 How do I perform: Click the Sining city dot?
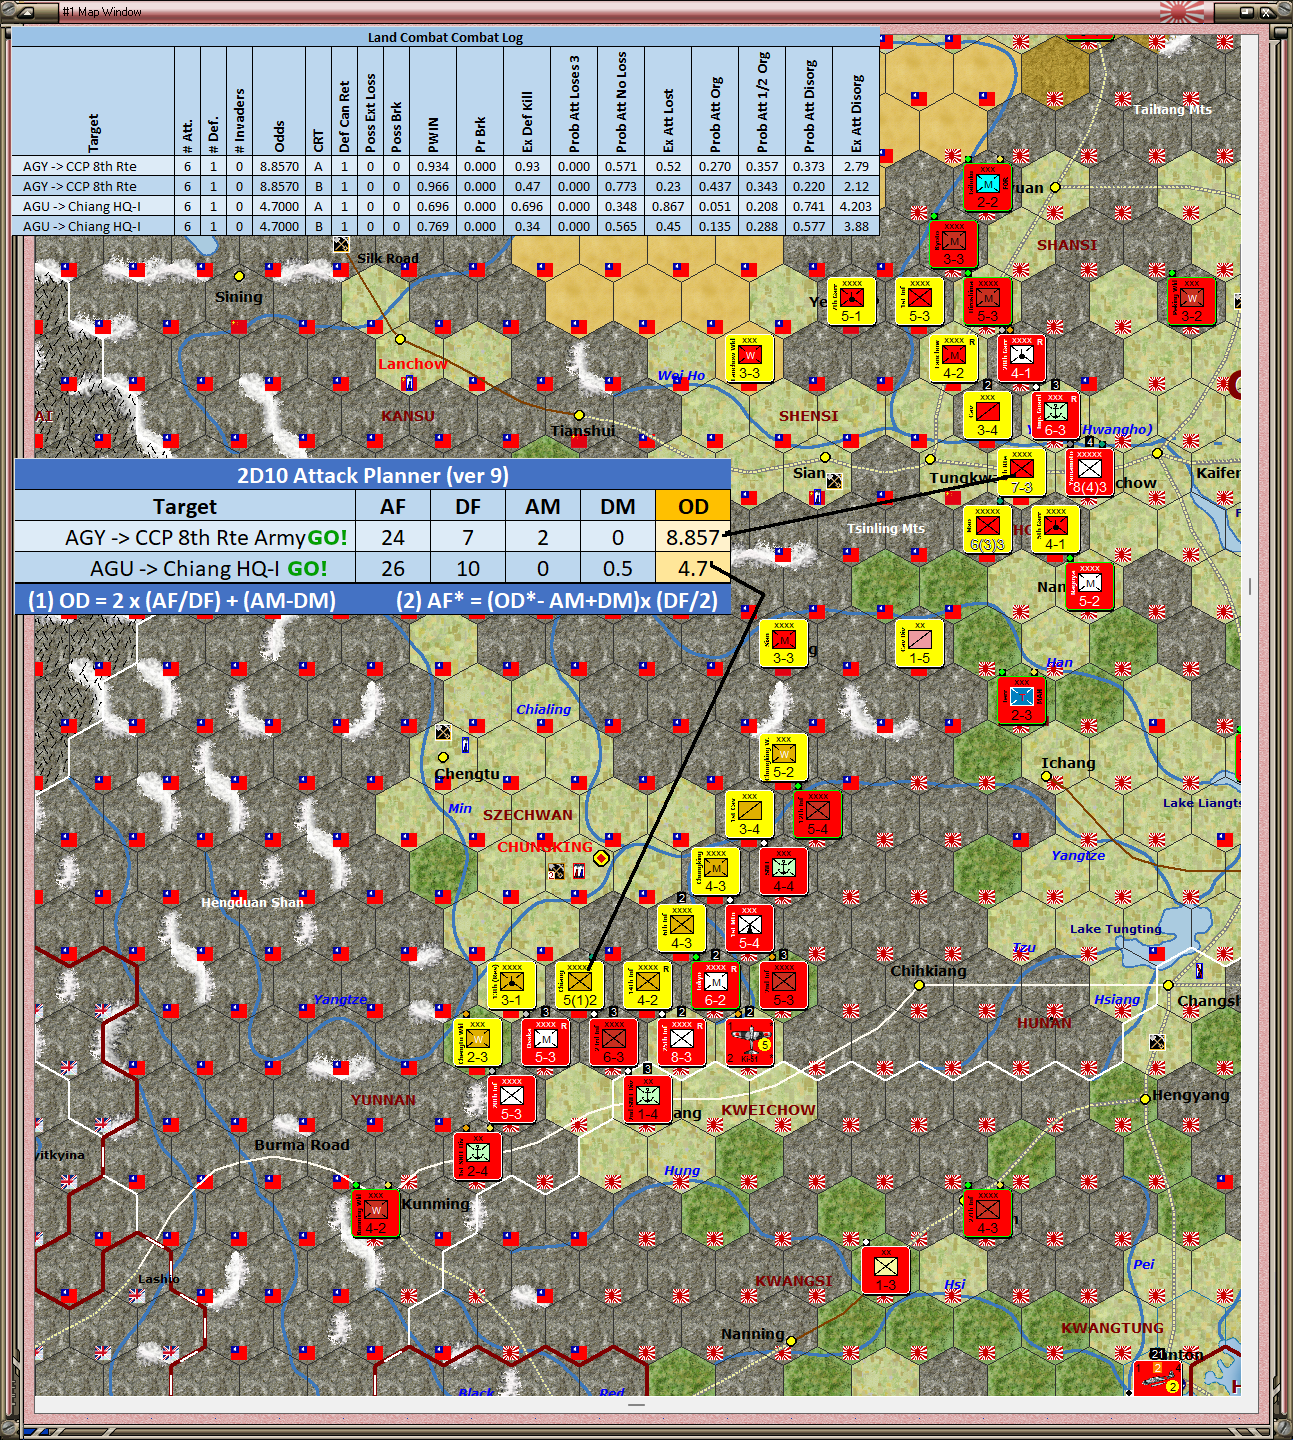pos(239,275)
